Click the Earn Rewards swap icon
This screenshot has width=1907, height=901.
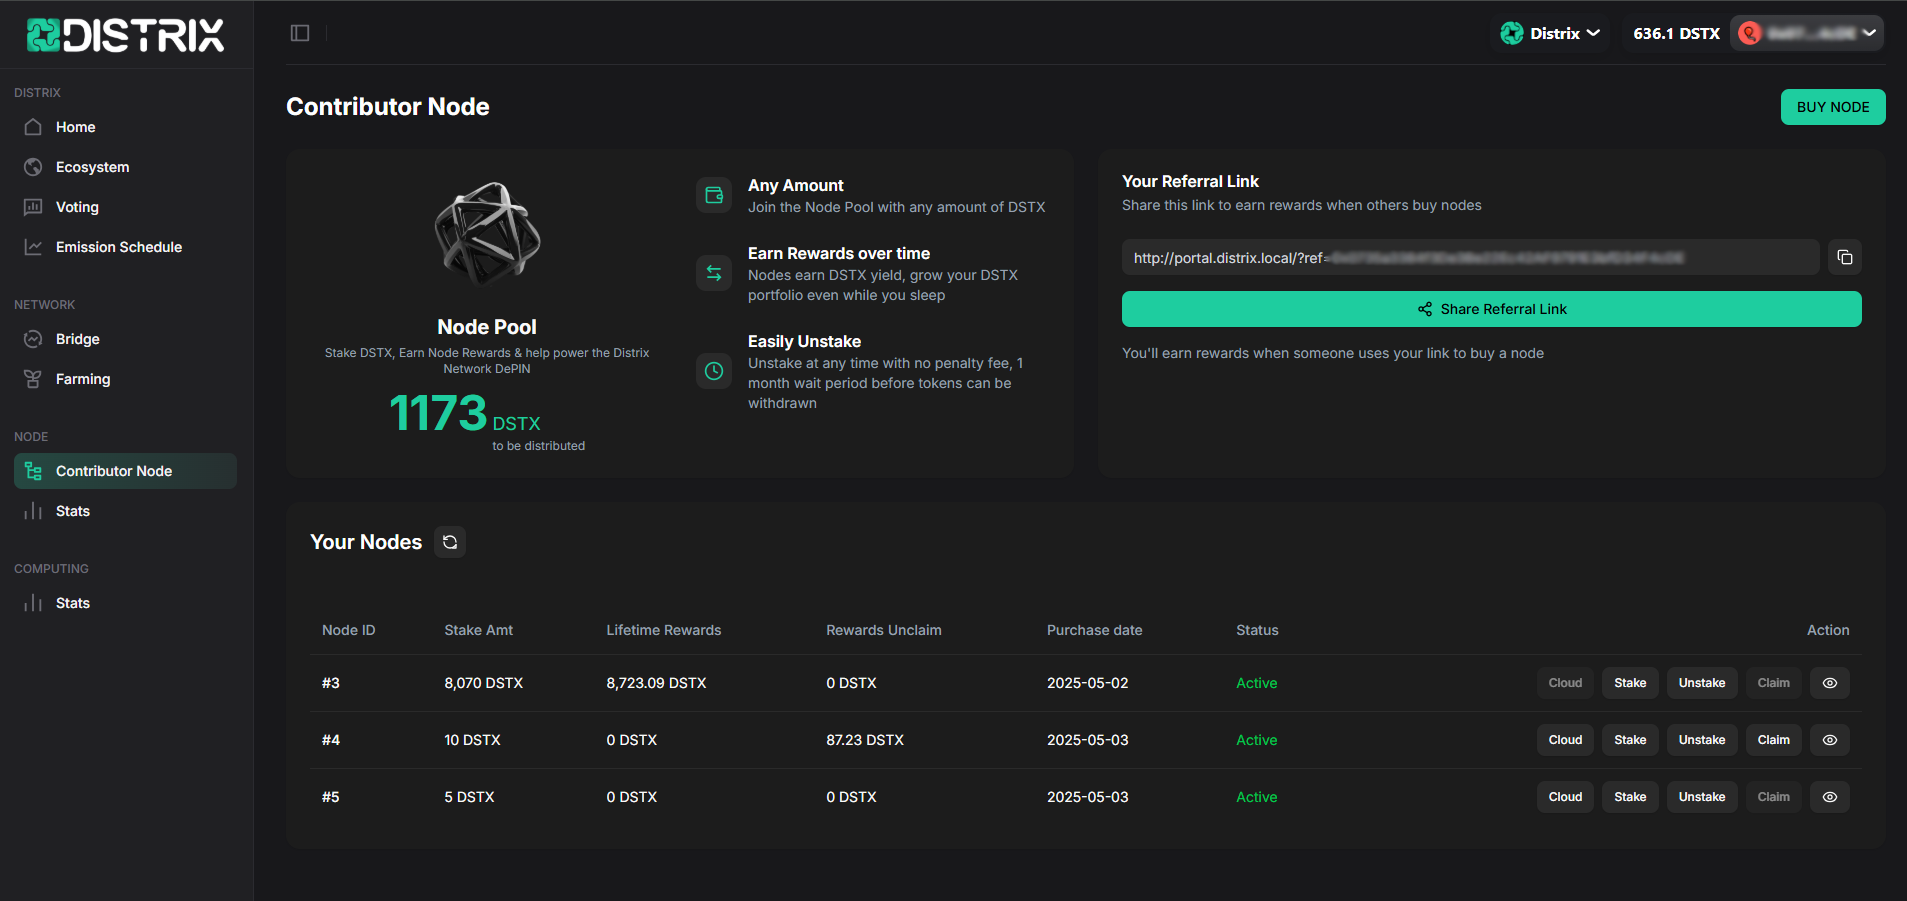(x=714, y=273)
